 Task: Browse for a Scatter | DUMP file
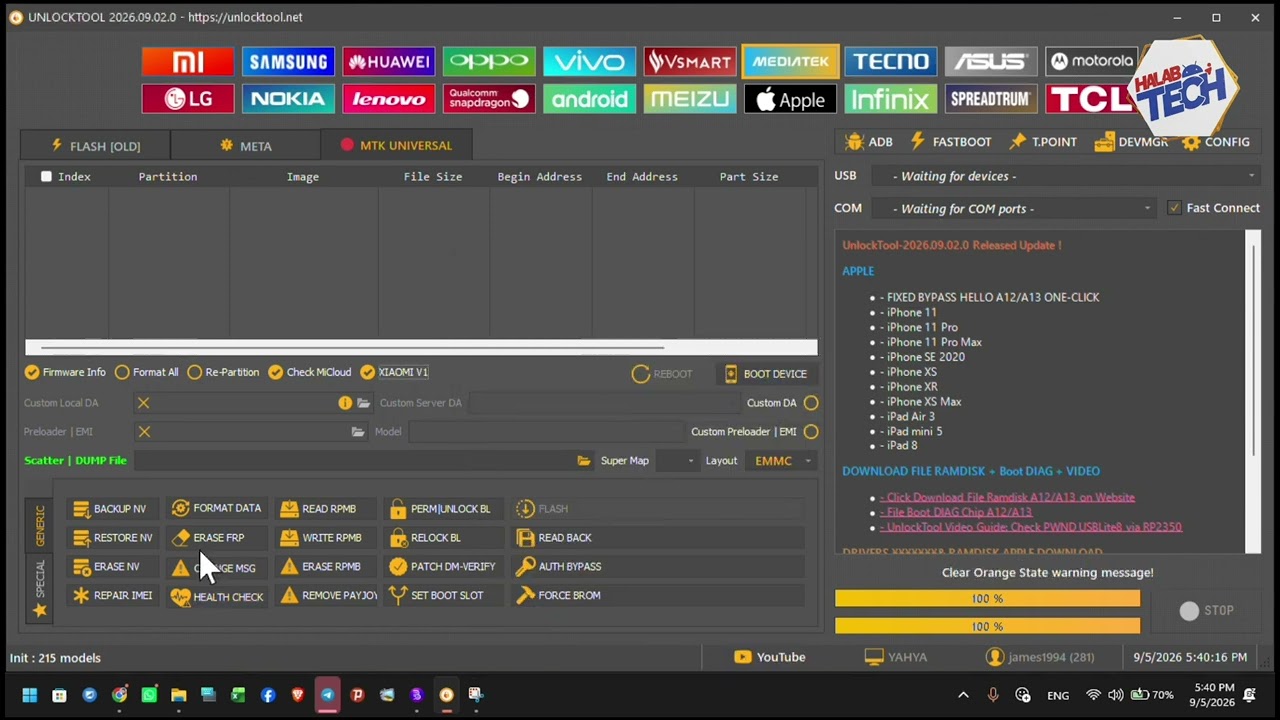[584, 461]
